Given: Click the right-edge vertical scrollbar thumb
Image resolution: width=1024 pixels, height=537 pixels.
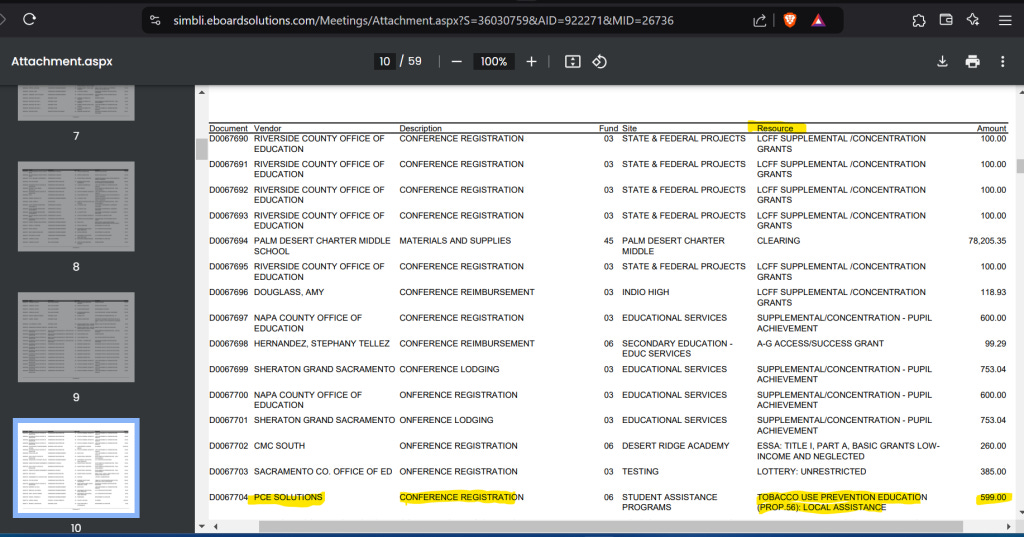Looking at the screenshot, I should point(1020,166).
